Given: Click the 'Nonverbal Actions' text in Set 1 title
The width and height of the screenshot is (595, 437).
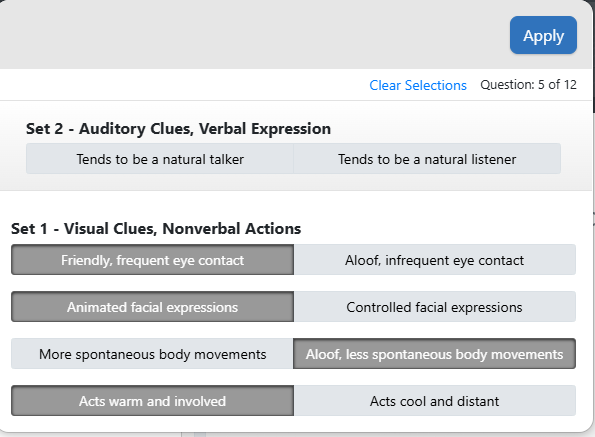Looking at the screenshot, I should (x=231, y=229).
